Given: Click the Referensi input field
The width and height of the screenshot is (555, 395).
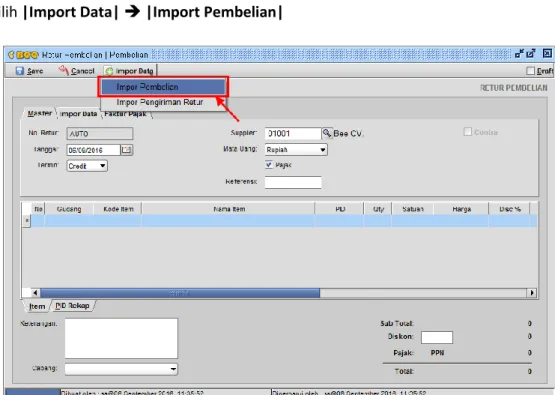Looking at the screenshot, I should (x=293, y=182).
